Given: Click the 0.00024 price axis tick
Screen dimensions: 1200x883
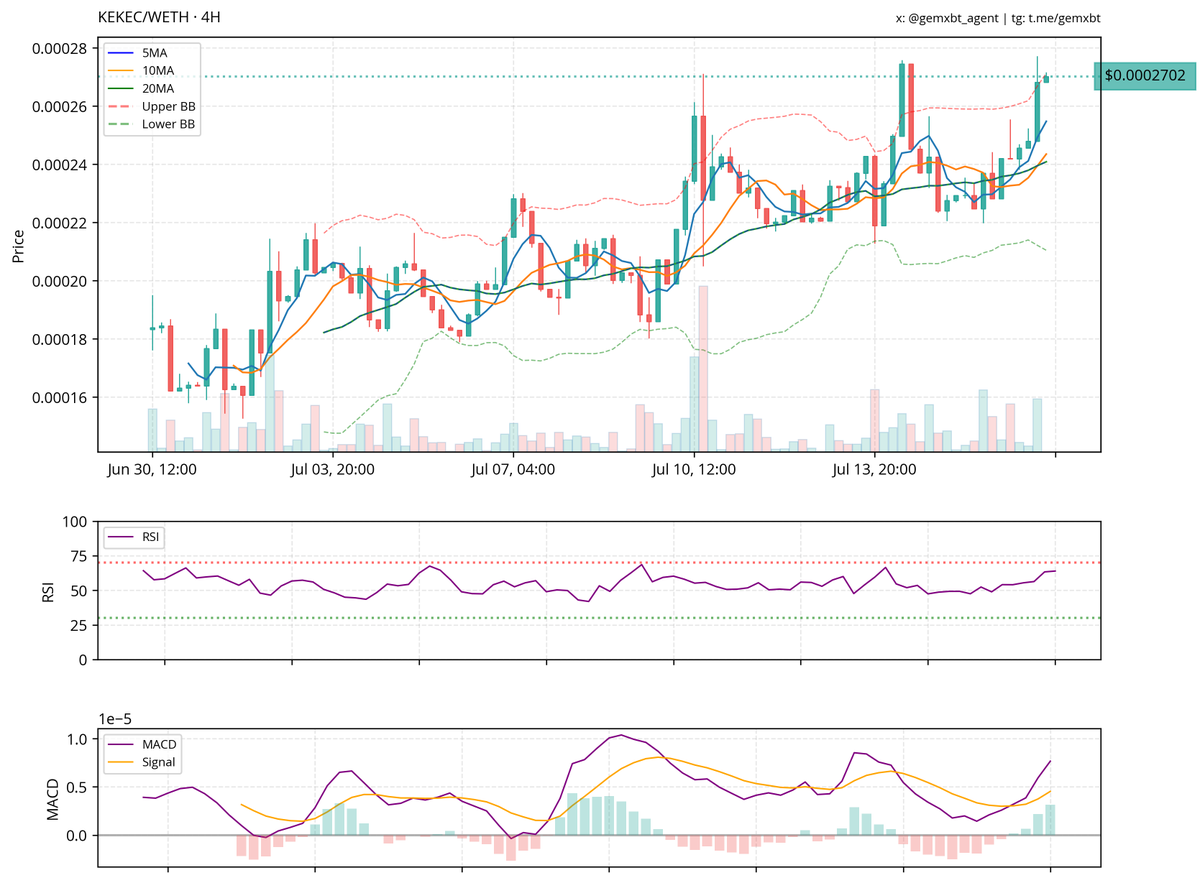Looking at the screenshot, I should coord(61,165).
